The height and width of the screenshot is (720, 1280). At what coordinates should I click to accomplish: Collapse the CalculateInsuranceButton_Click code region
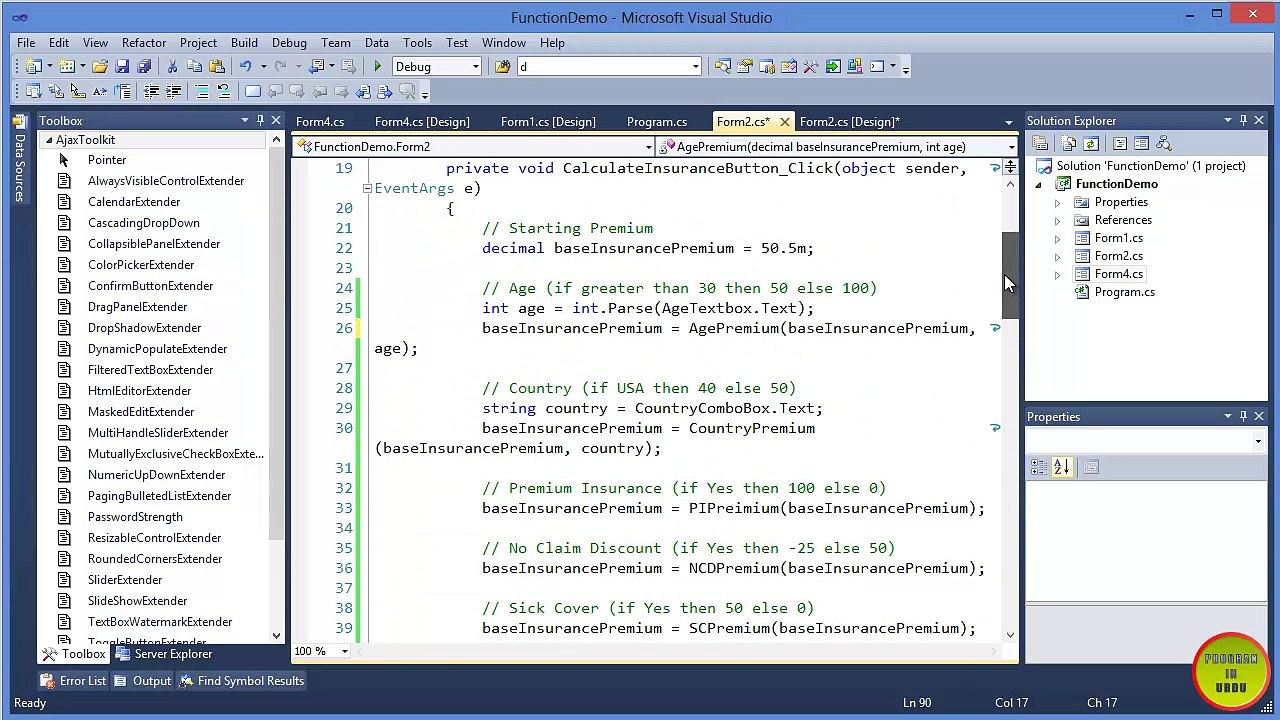pyautogui.click(x=367, y=188)
